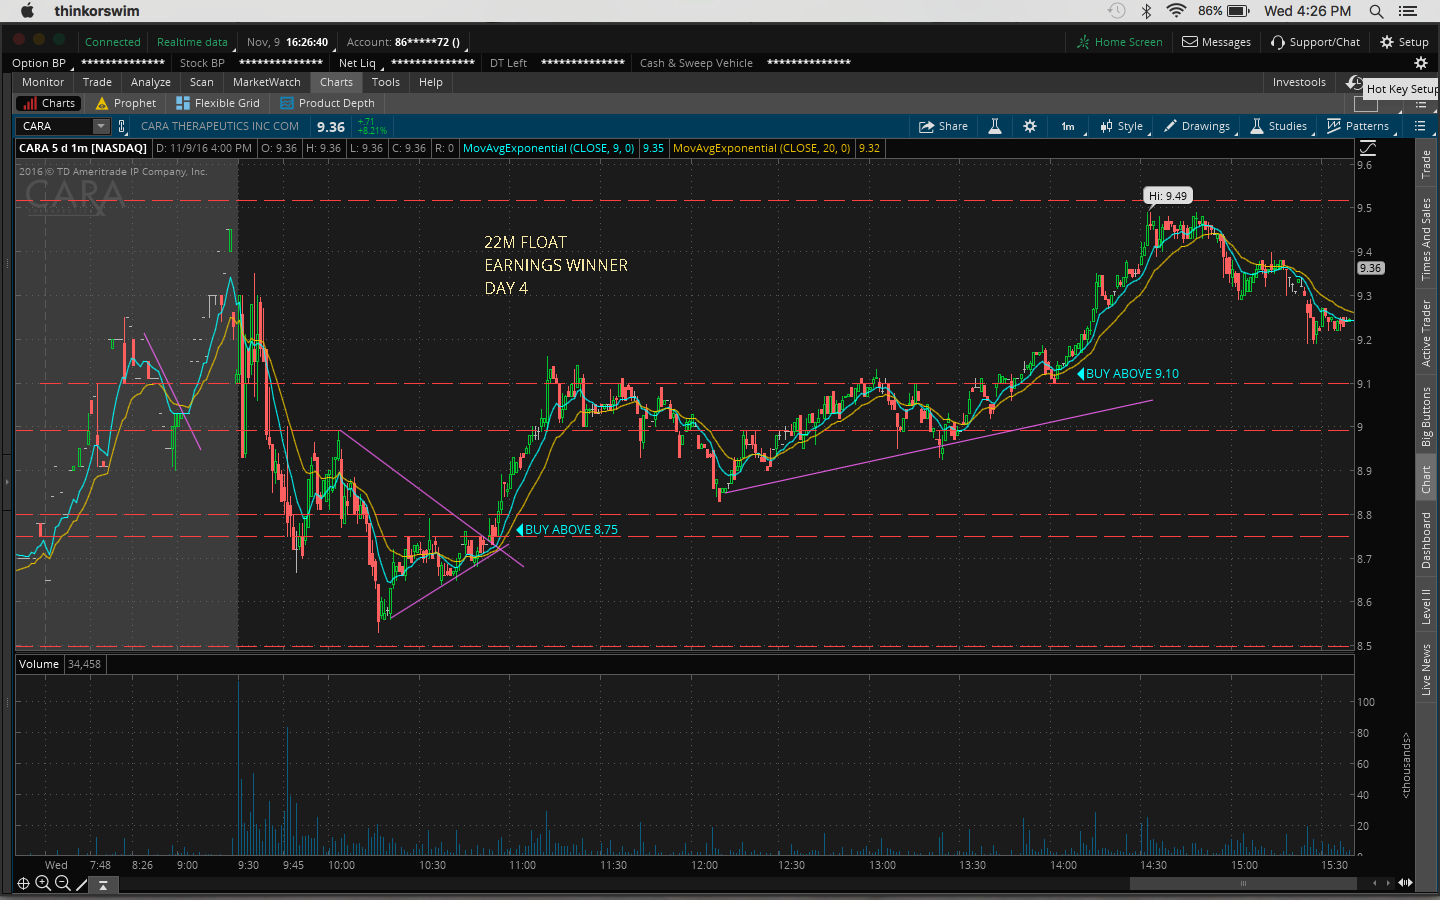Switch to the Monitor tab
Viewport: 1440px width, 900px height.
[43, 82]
